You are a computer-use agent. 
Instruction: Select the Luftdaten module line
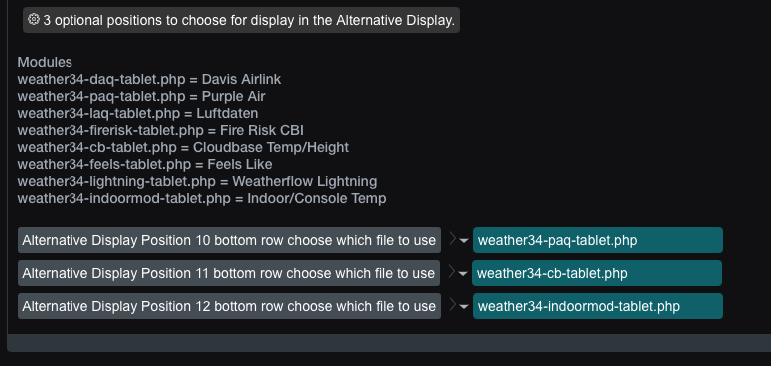pos(138,113)
